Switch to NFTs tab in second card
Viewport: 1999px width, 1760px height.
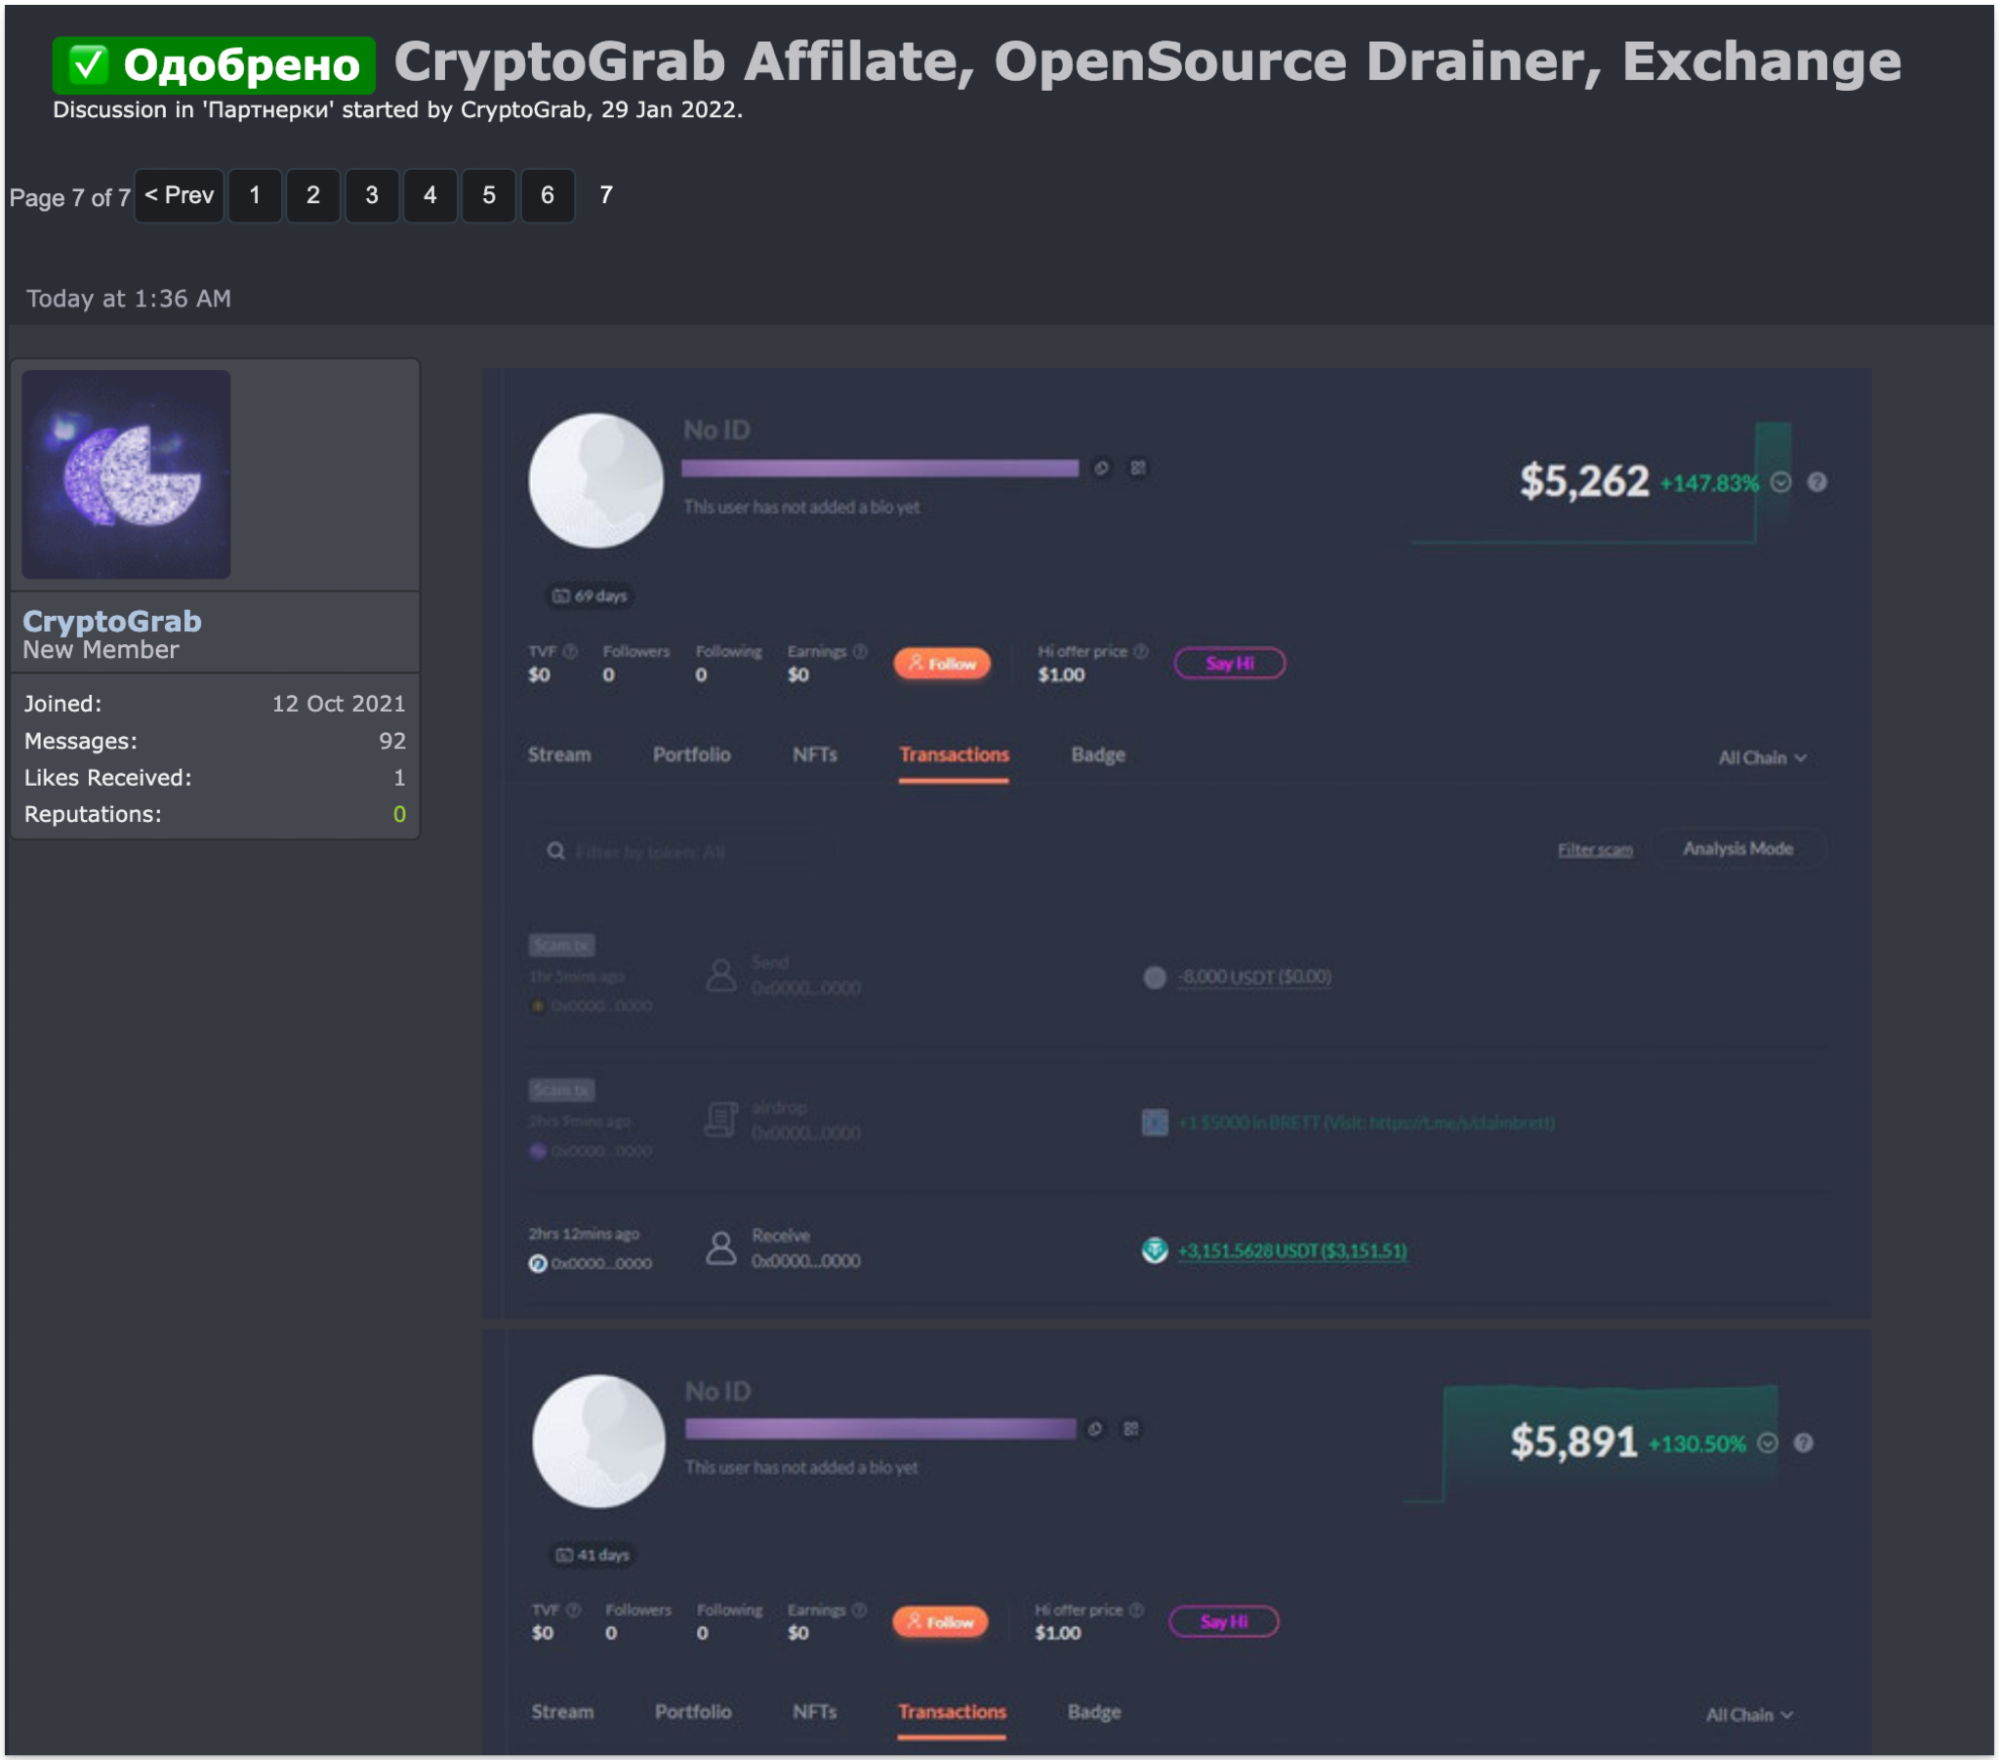(x=815, y=1712)
